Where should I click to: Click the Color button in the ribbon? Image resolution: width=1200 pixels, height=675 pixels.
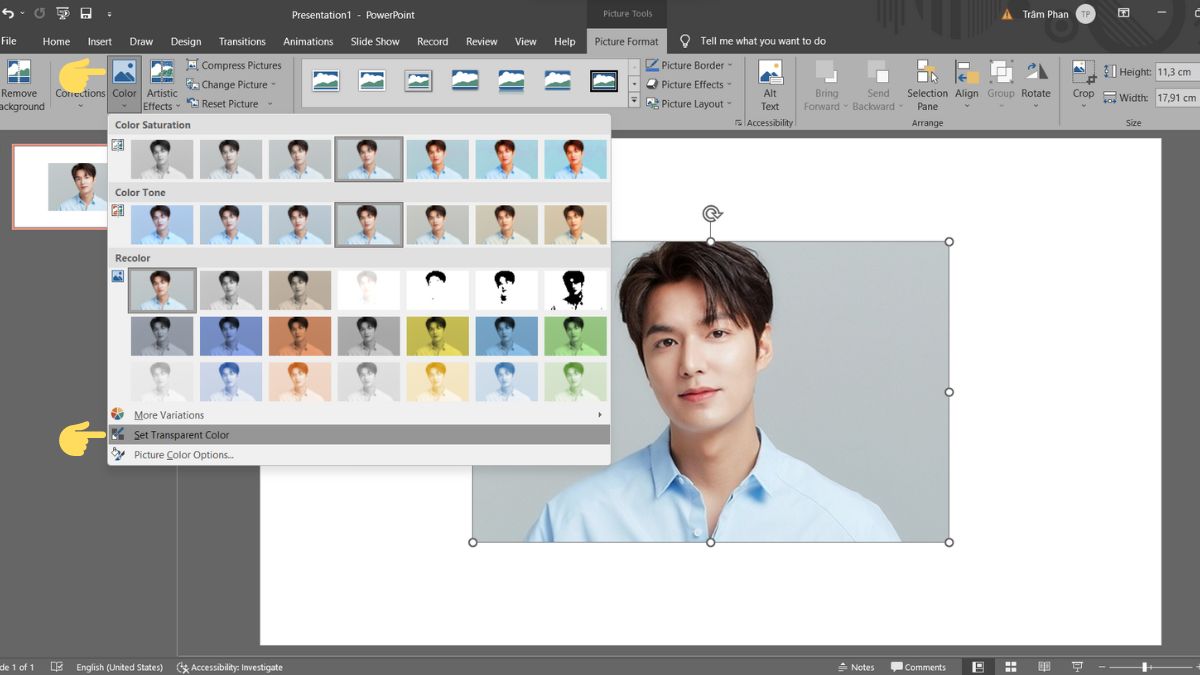click(124, 85)
